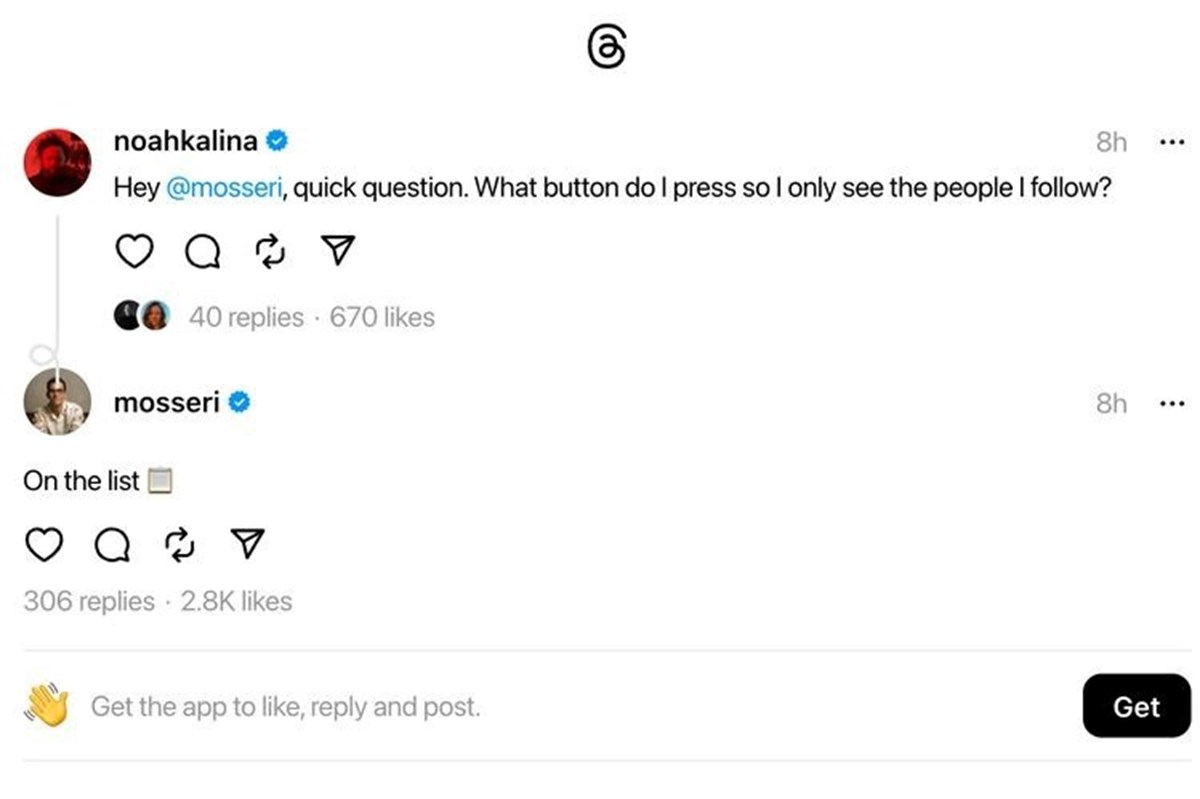Viewport: 1200px width, 799px height.
Task: Open mosseri's username profile link
Action: point(166,403)
